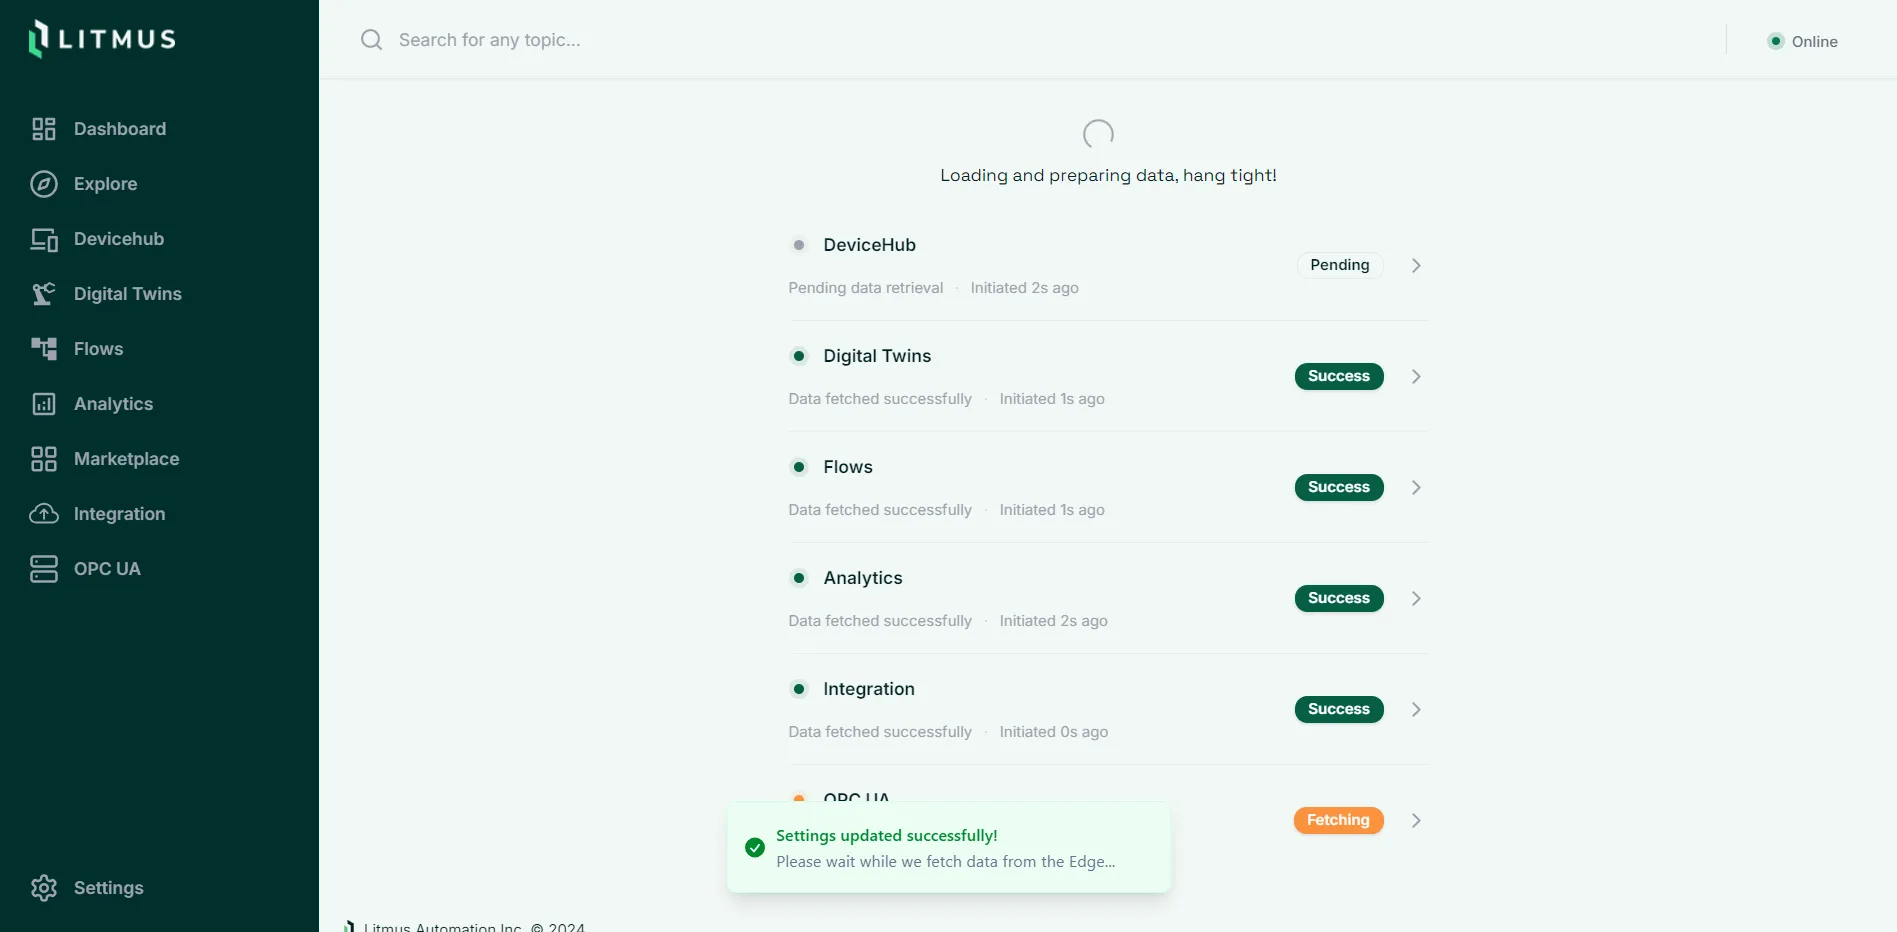Click the Flows diagram icon
This screenshot has width=1897, height=932.
pyautogui.click(x=44, y=349)
